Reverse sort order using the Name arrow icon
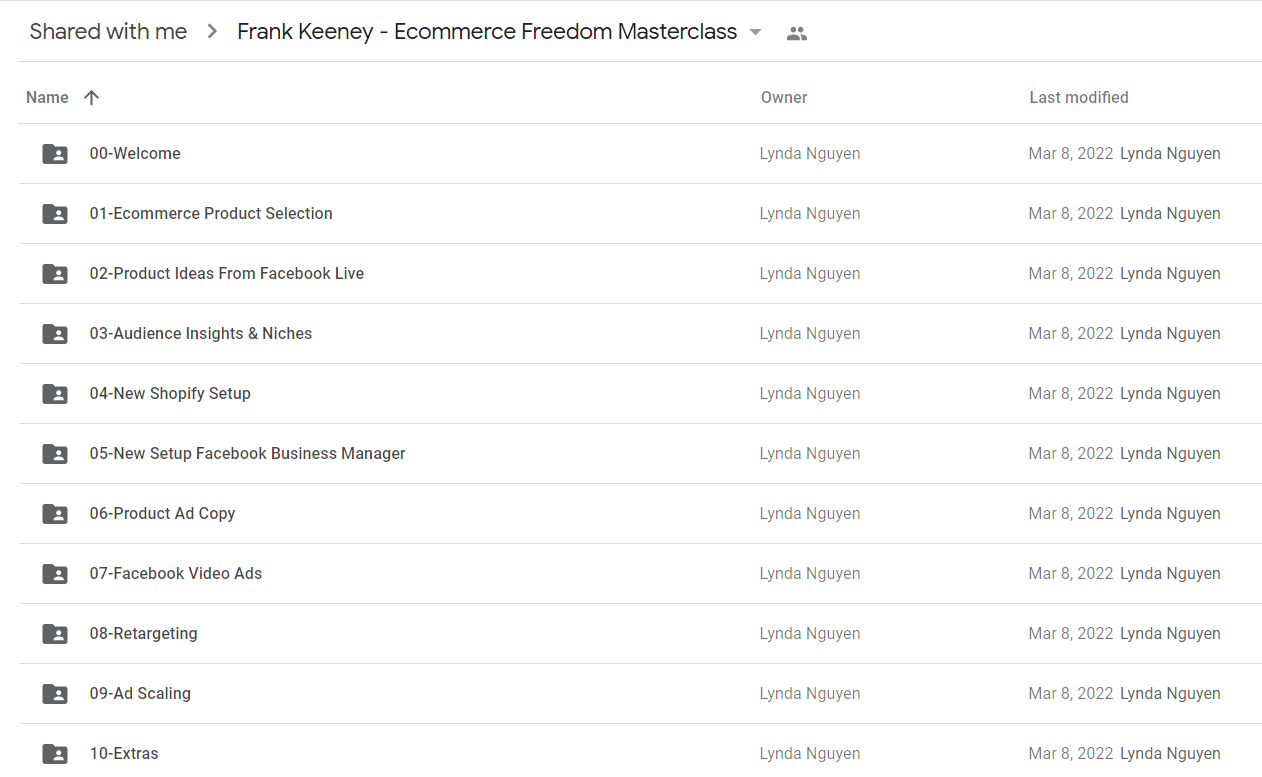Viewport: 1262px width, 777px height. point(92,97)
